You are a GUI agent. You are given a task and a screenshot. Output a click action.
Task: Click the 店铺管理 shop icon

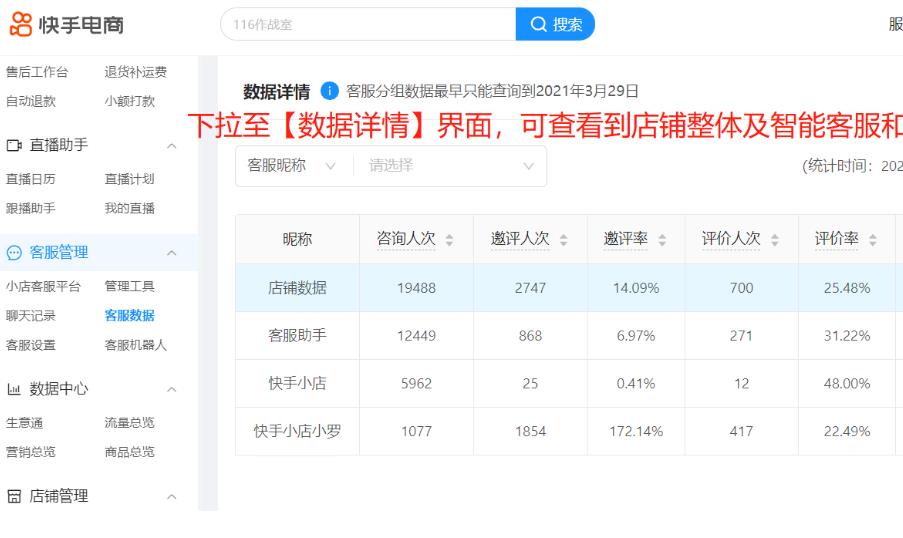coord(14,496)
